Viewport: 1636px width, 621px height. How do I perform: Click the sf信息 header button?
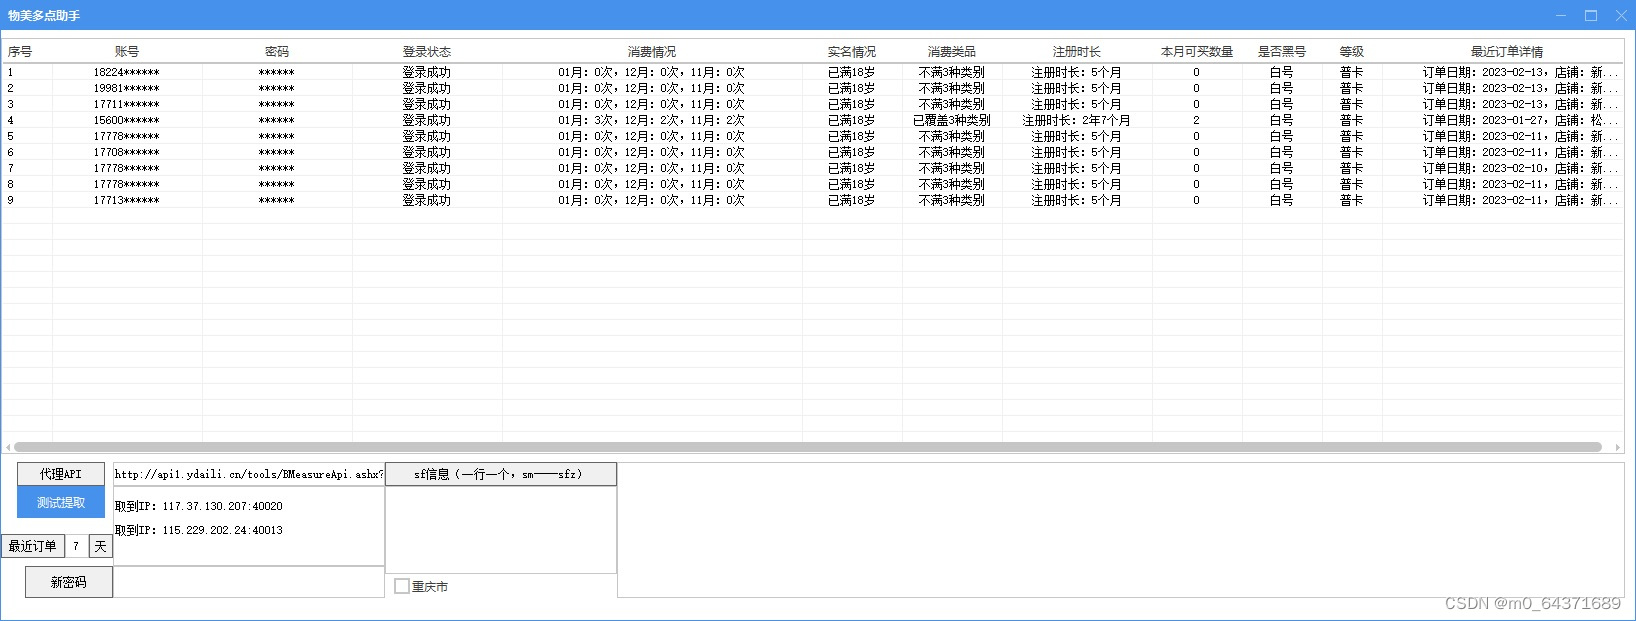pyautogui.click(x=501, y=474)
